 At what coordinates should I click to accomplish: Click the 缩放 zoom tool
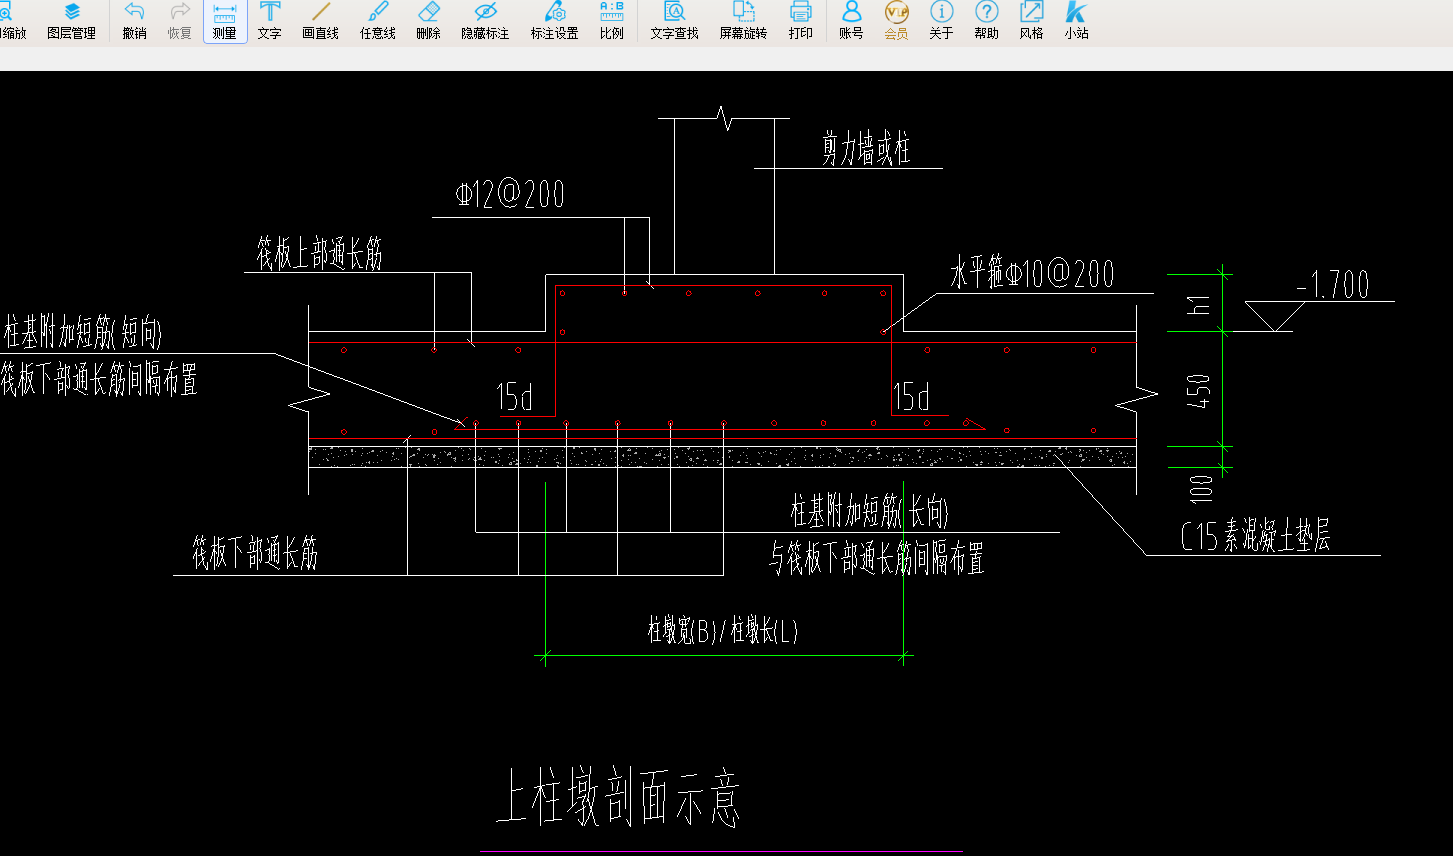pos(13,21)
